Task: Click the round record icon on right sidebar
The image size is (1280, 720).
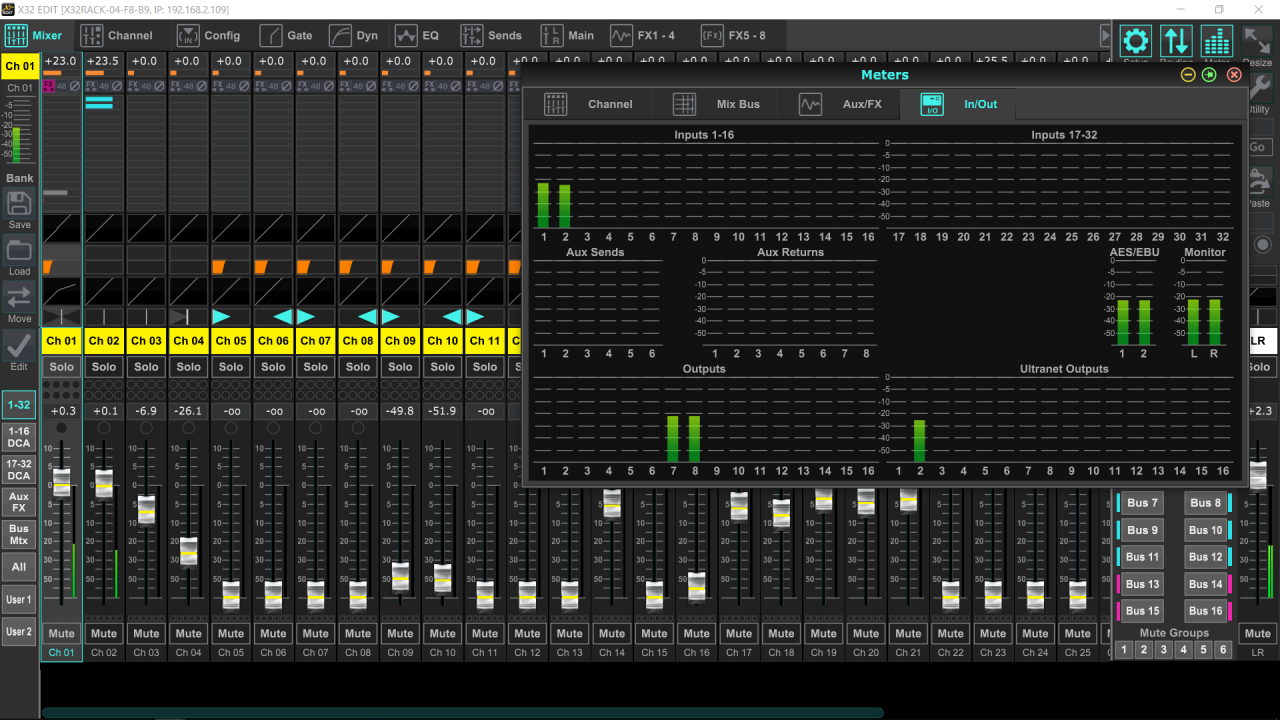Action: pos(1263,245)
